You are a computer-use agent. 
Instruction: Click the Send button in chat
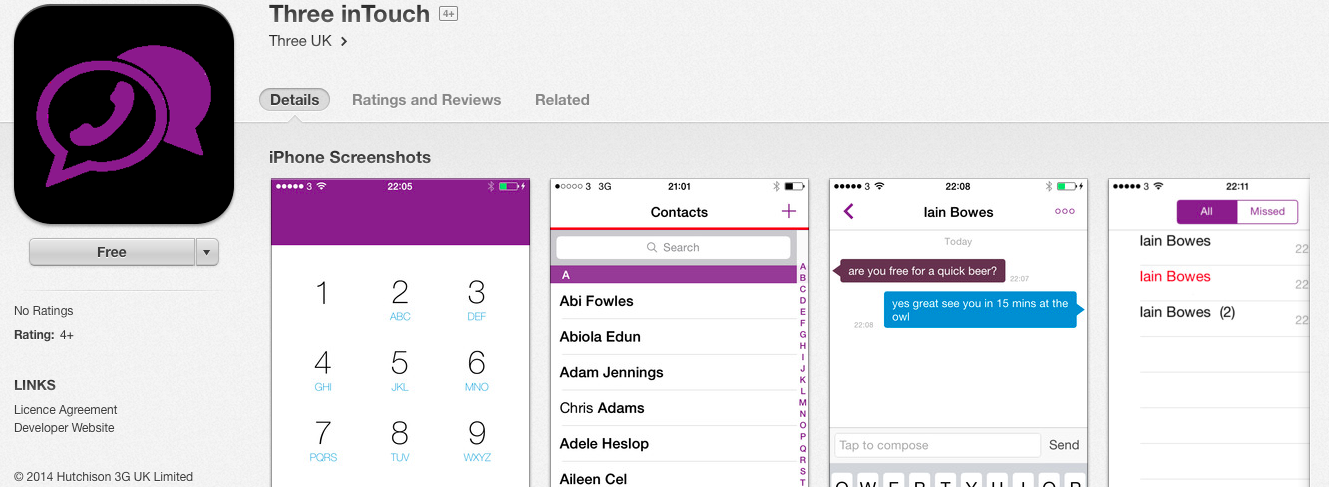coord(1064,445)
